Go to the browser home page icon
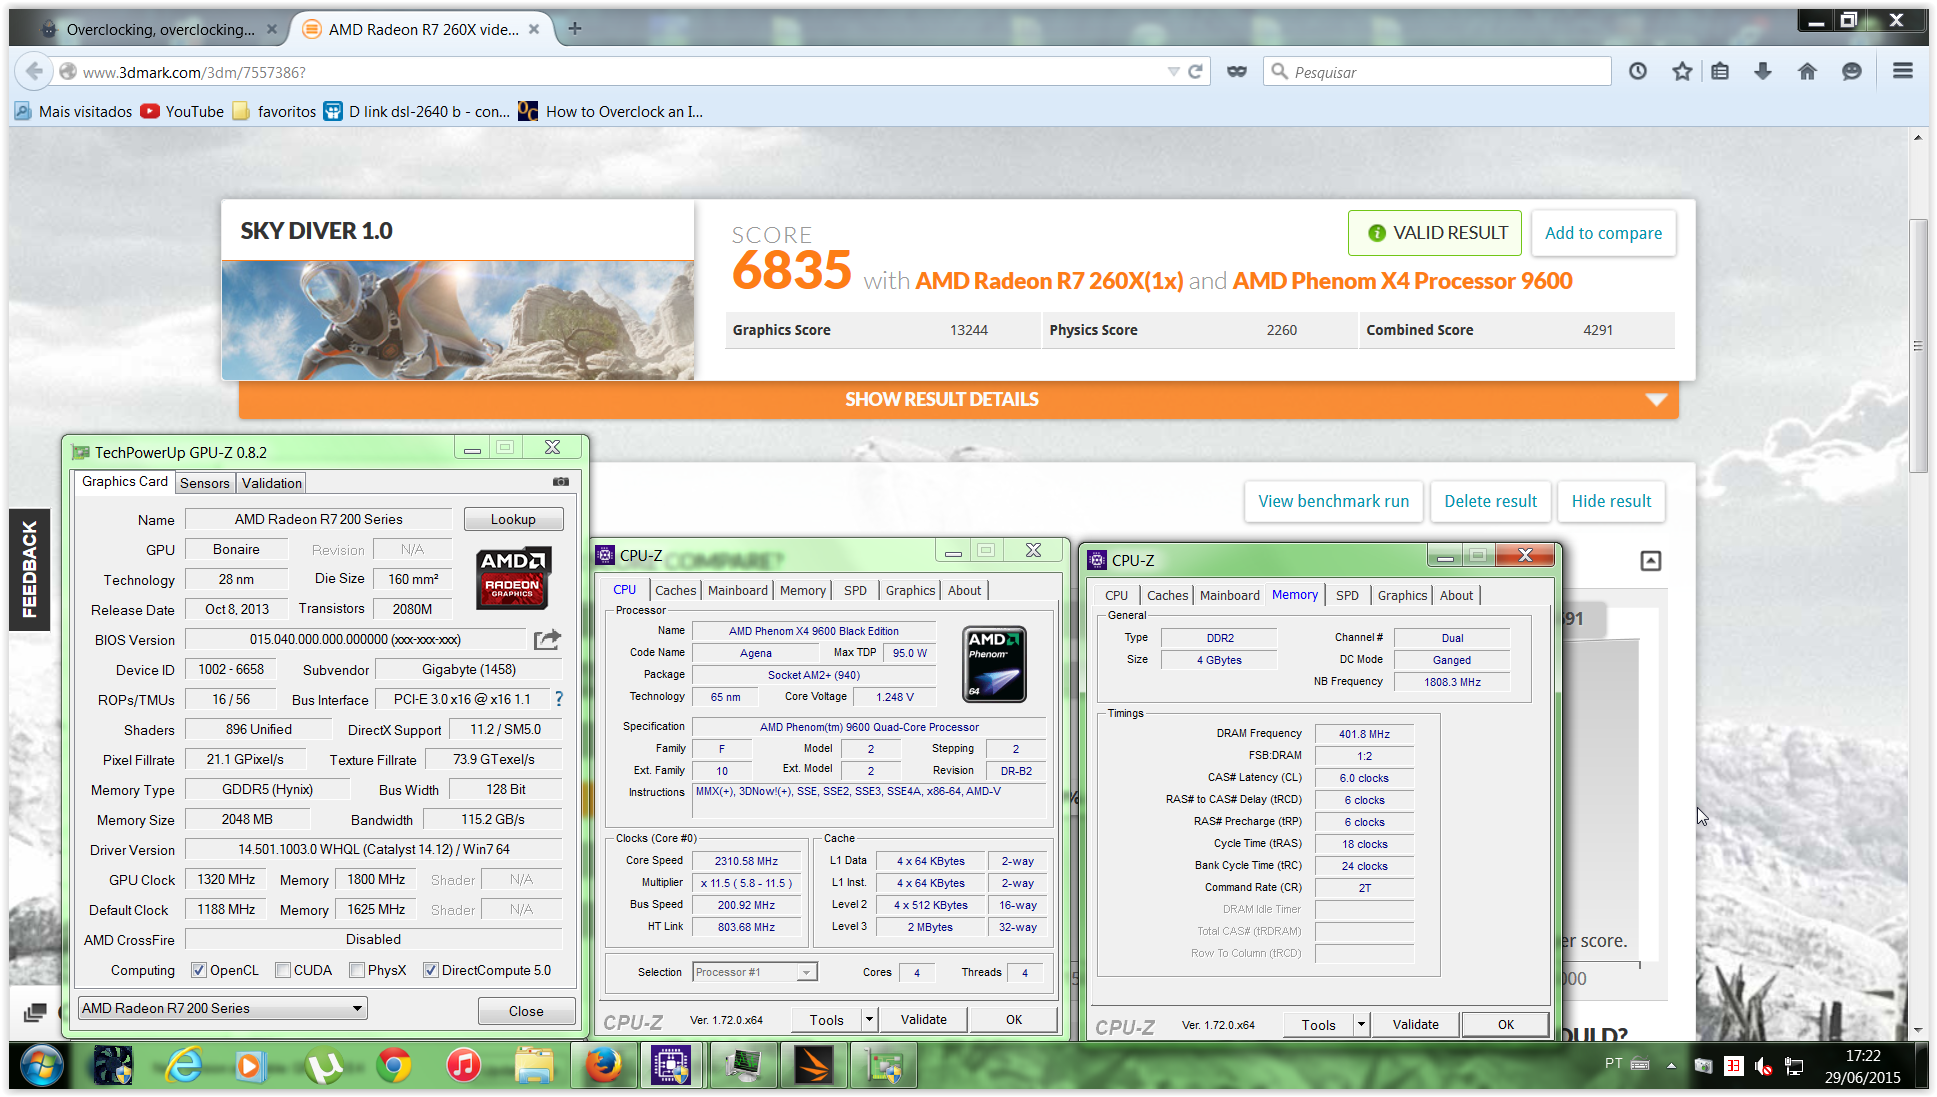Screen dimensions: 1937x1097 click(1807, 71)
